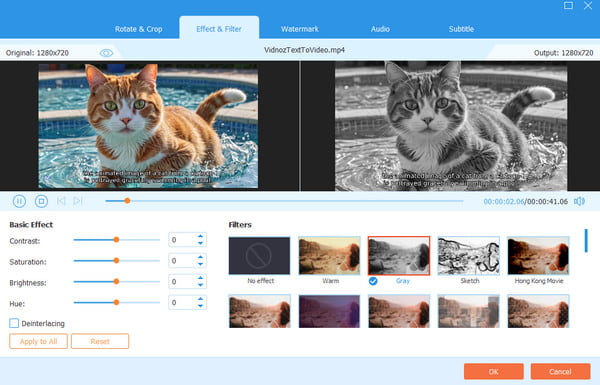
Task: Click the Brightness slider handle
Action: pos(116,281)
